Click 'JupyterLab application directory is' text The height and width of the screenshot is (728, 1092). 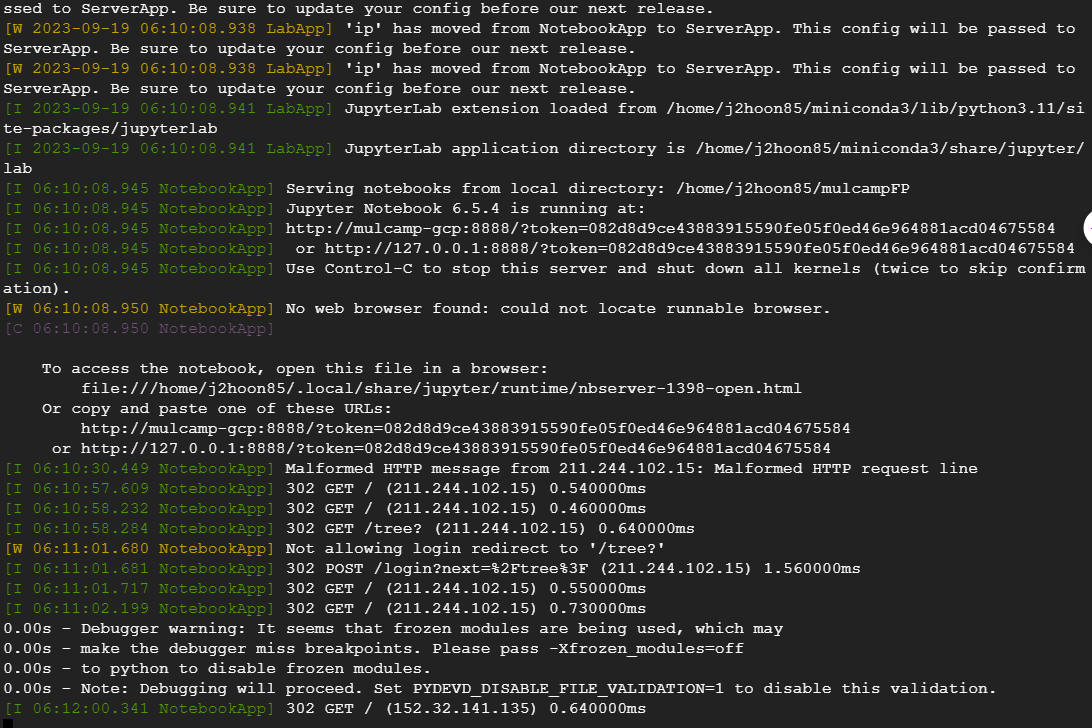click(x=515, y=148)
